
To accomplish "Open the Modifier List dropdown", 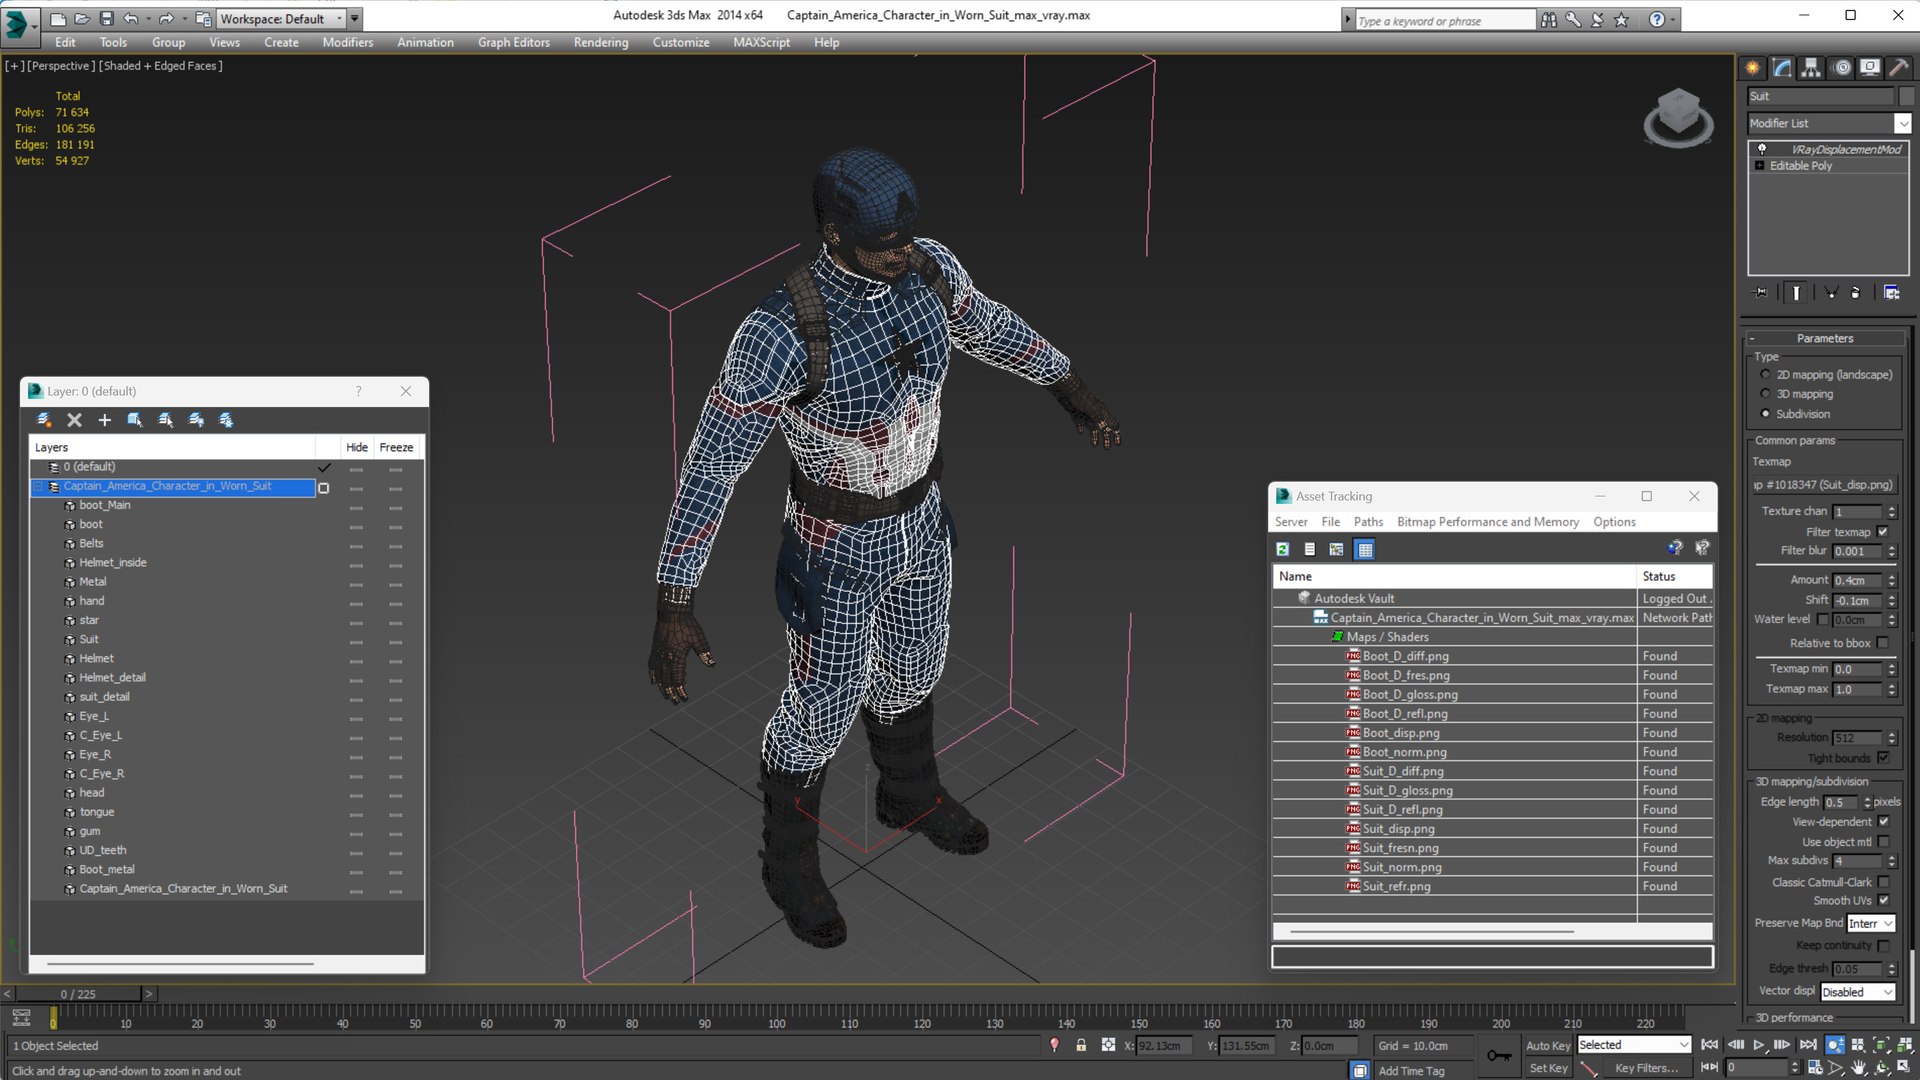I will 1828,123.
